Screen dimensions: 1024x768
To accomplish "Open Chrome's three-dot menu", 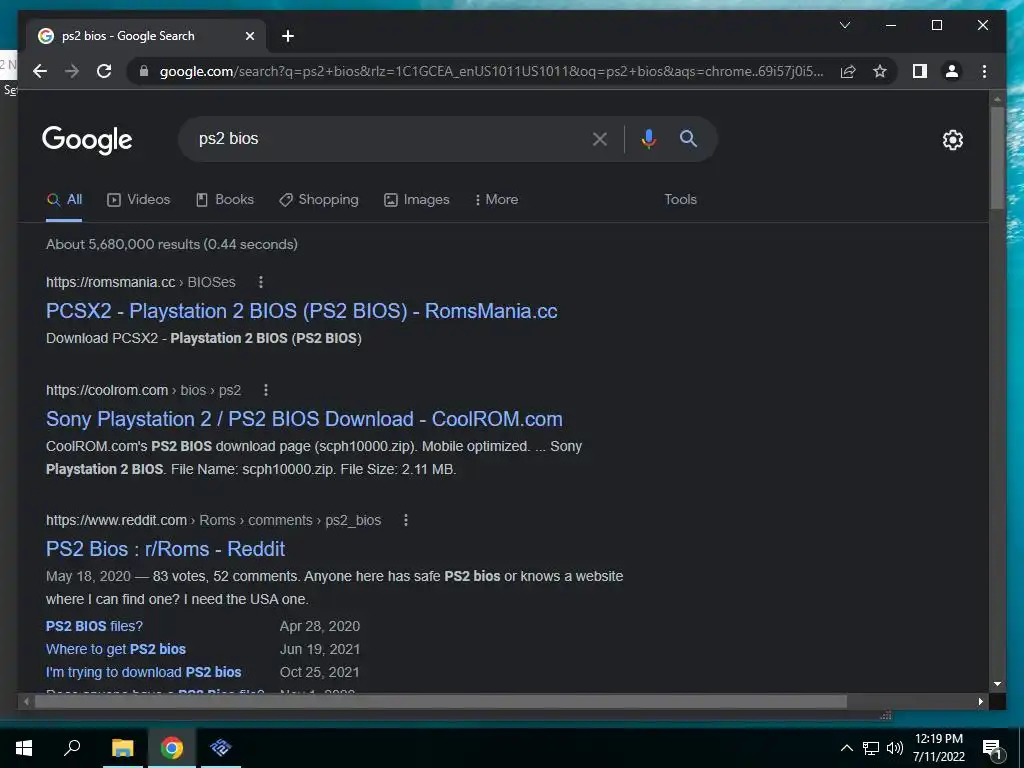I will [x=984, y=71].
